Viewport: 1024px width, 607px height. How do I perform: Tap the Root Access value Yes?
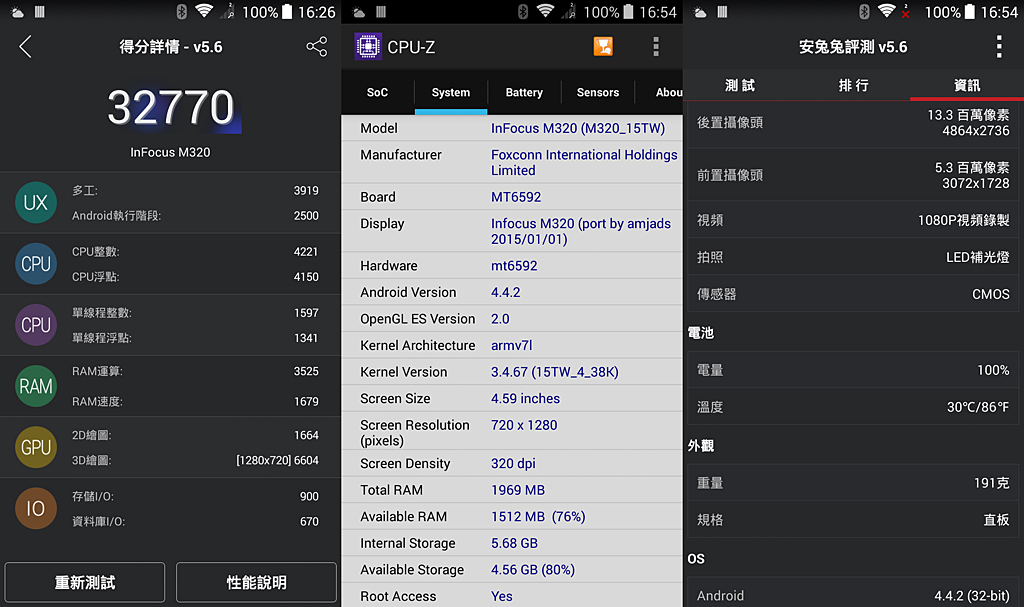coord(502,596)
